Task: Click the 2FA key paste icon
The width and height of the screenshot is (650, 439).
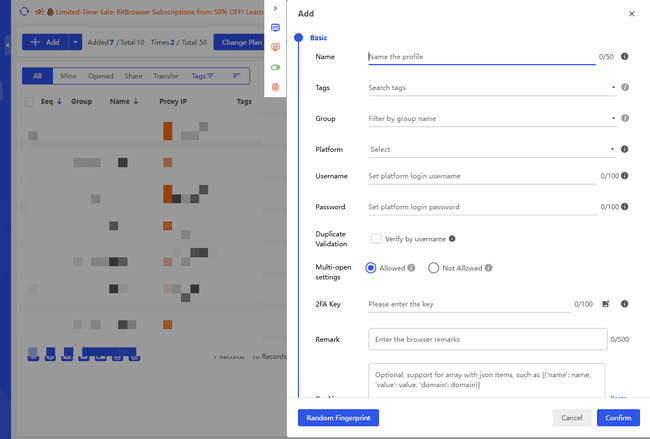Action: (606, 304)
